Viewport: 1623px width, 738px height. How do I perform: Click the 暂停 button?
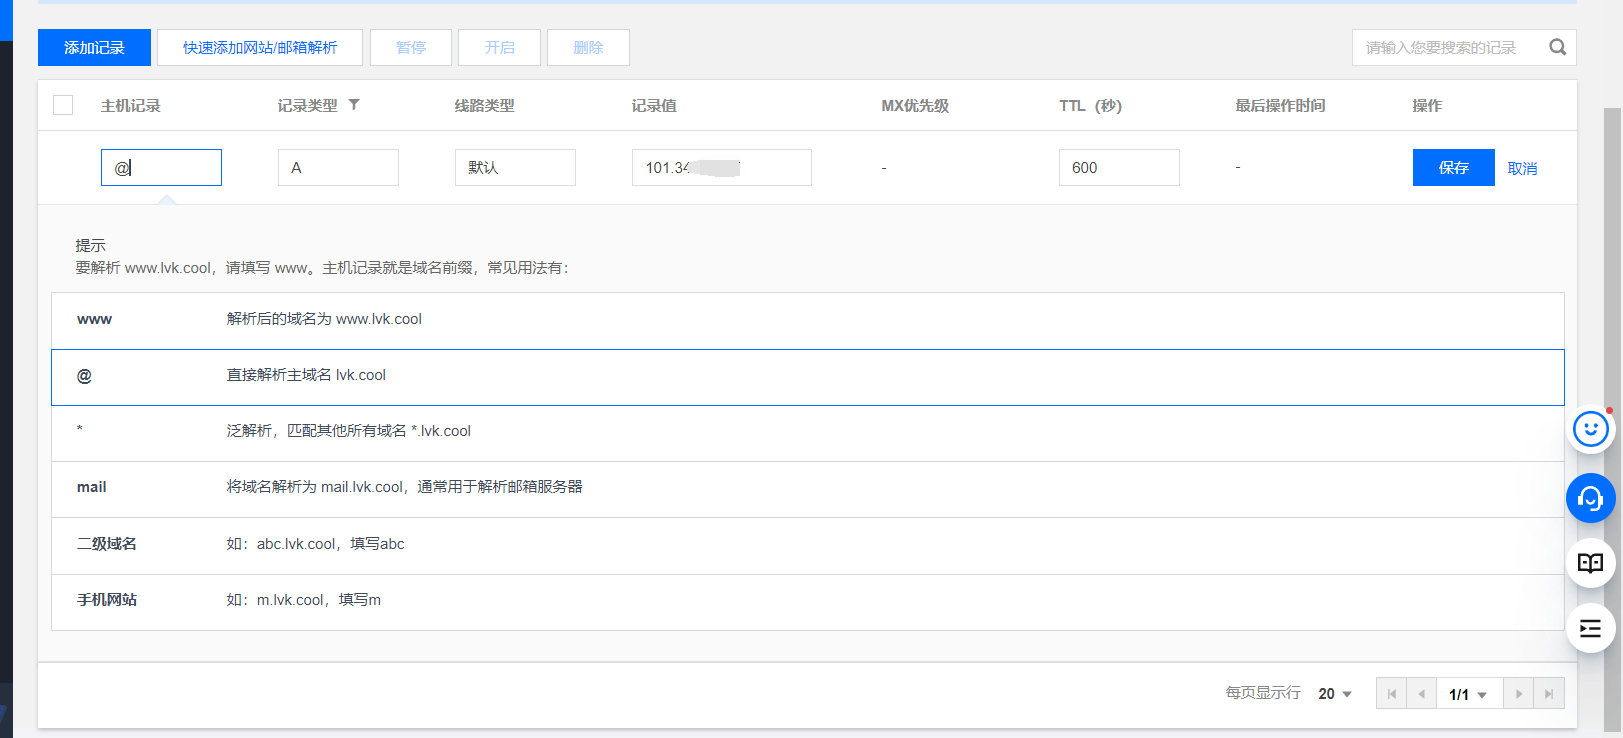coord(411,47)
